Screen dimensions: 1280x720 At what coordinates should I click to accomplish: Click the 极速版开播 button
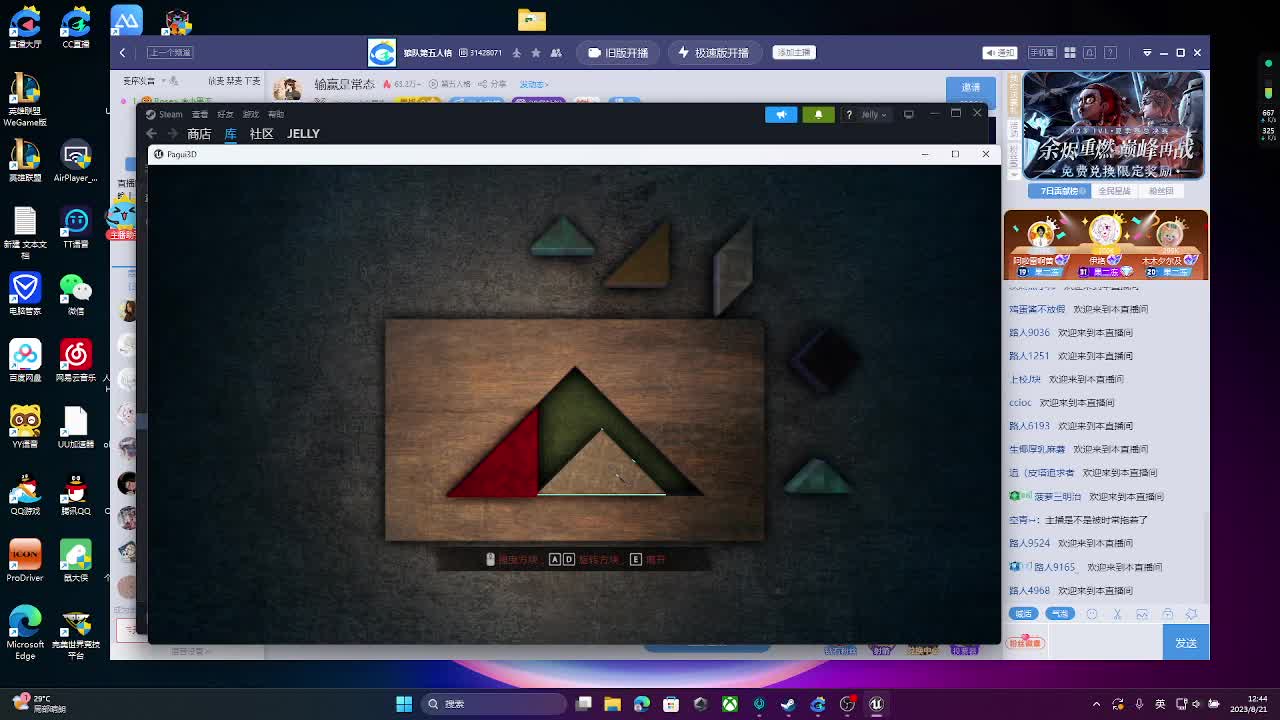coord(713,53)
